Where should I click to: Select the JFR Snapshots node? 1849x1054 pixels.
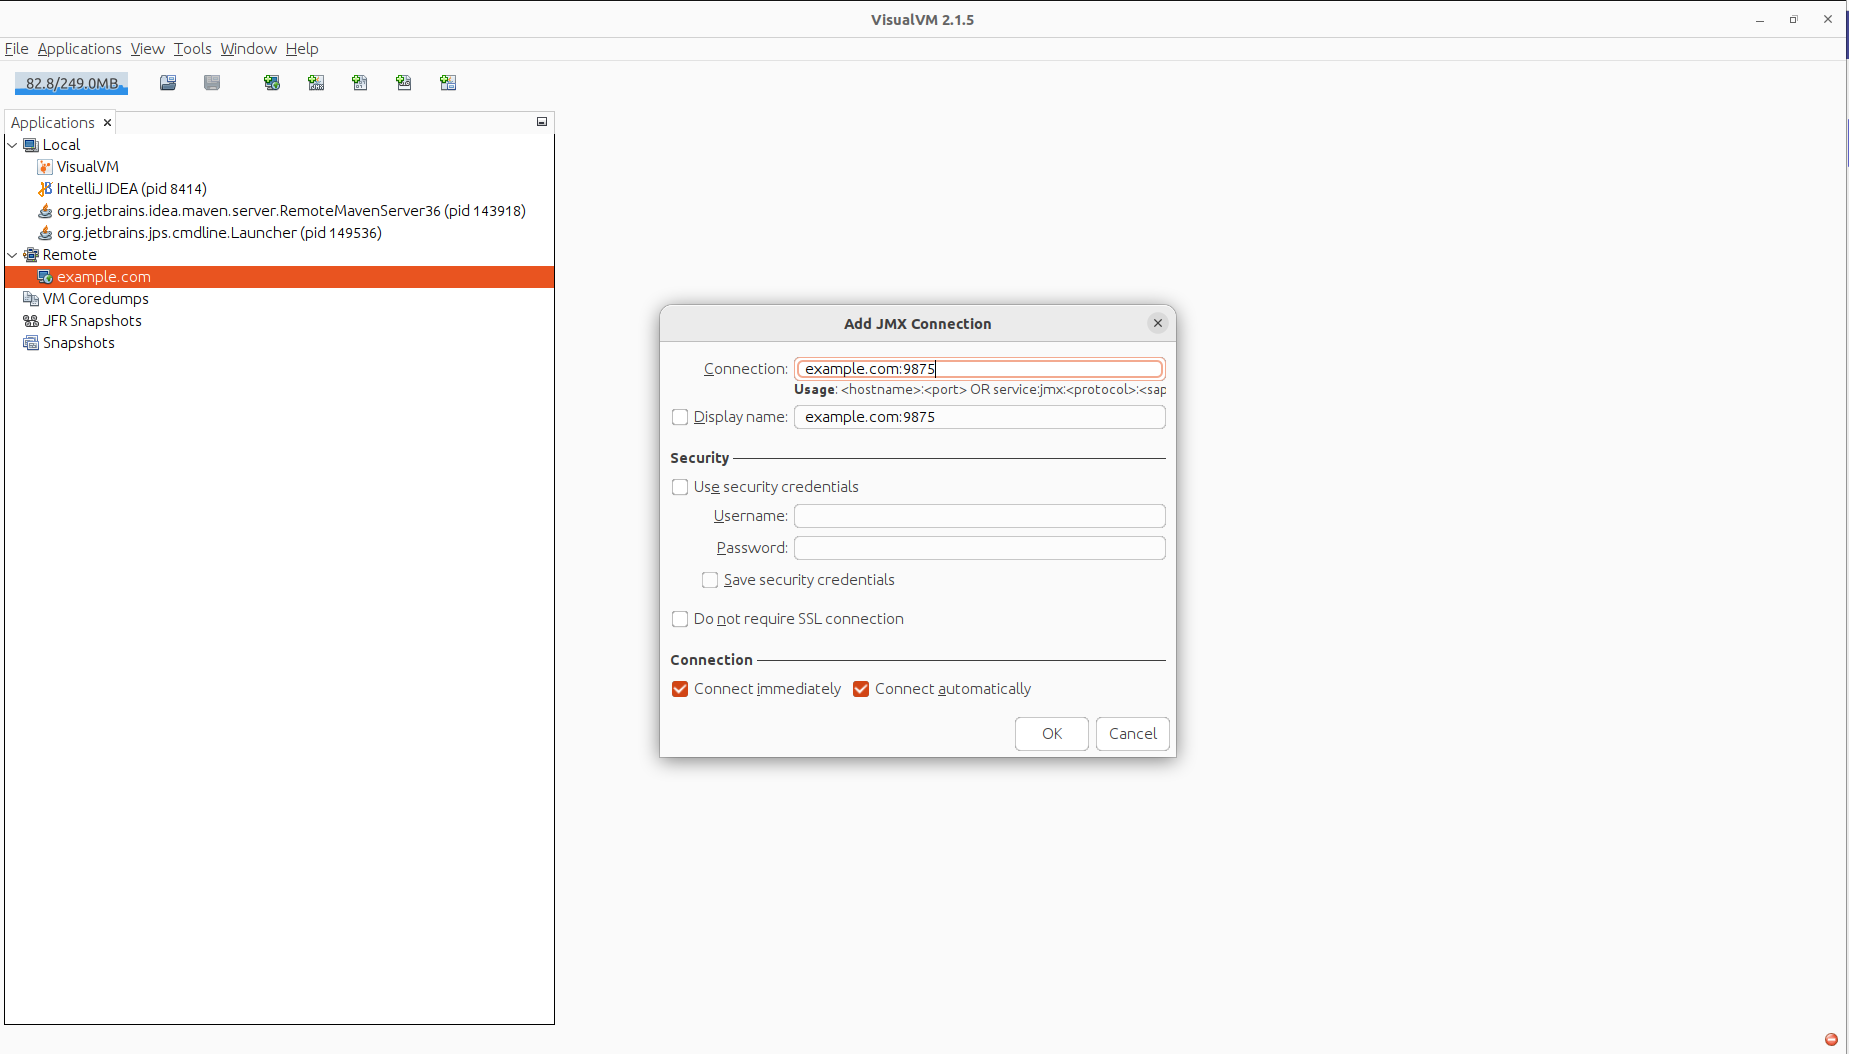[92, 321]
